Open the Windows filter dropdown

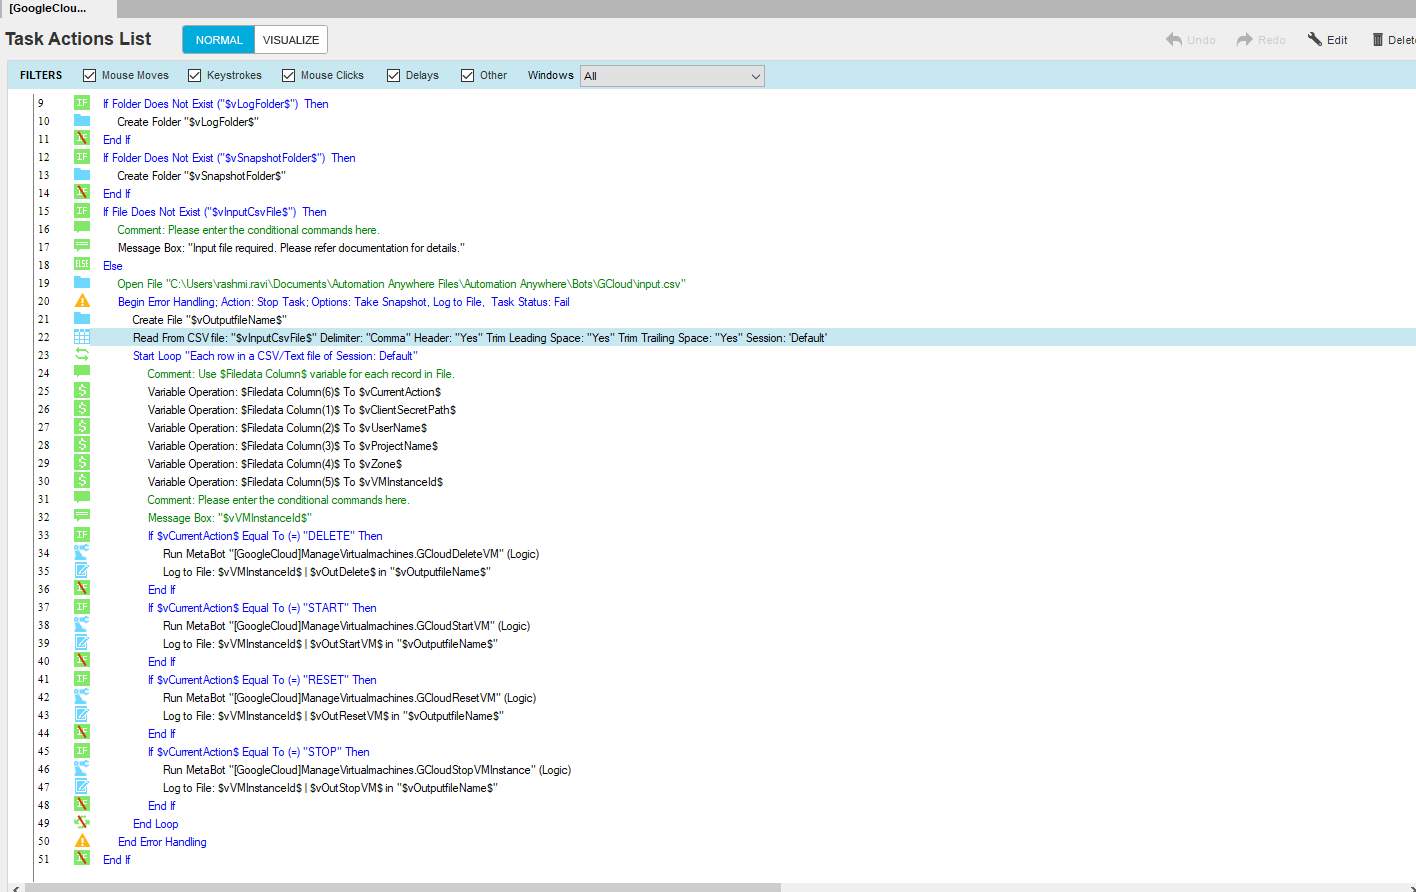pyautogui.click(x=672, y=76)
